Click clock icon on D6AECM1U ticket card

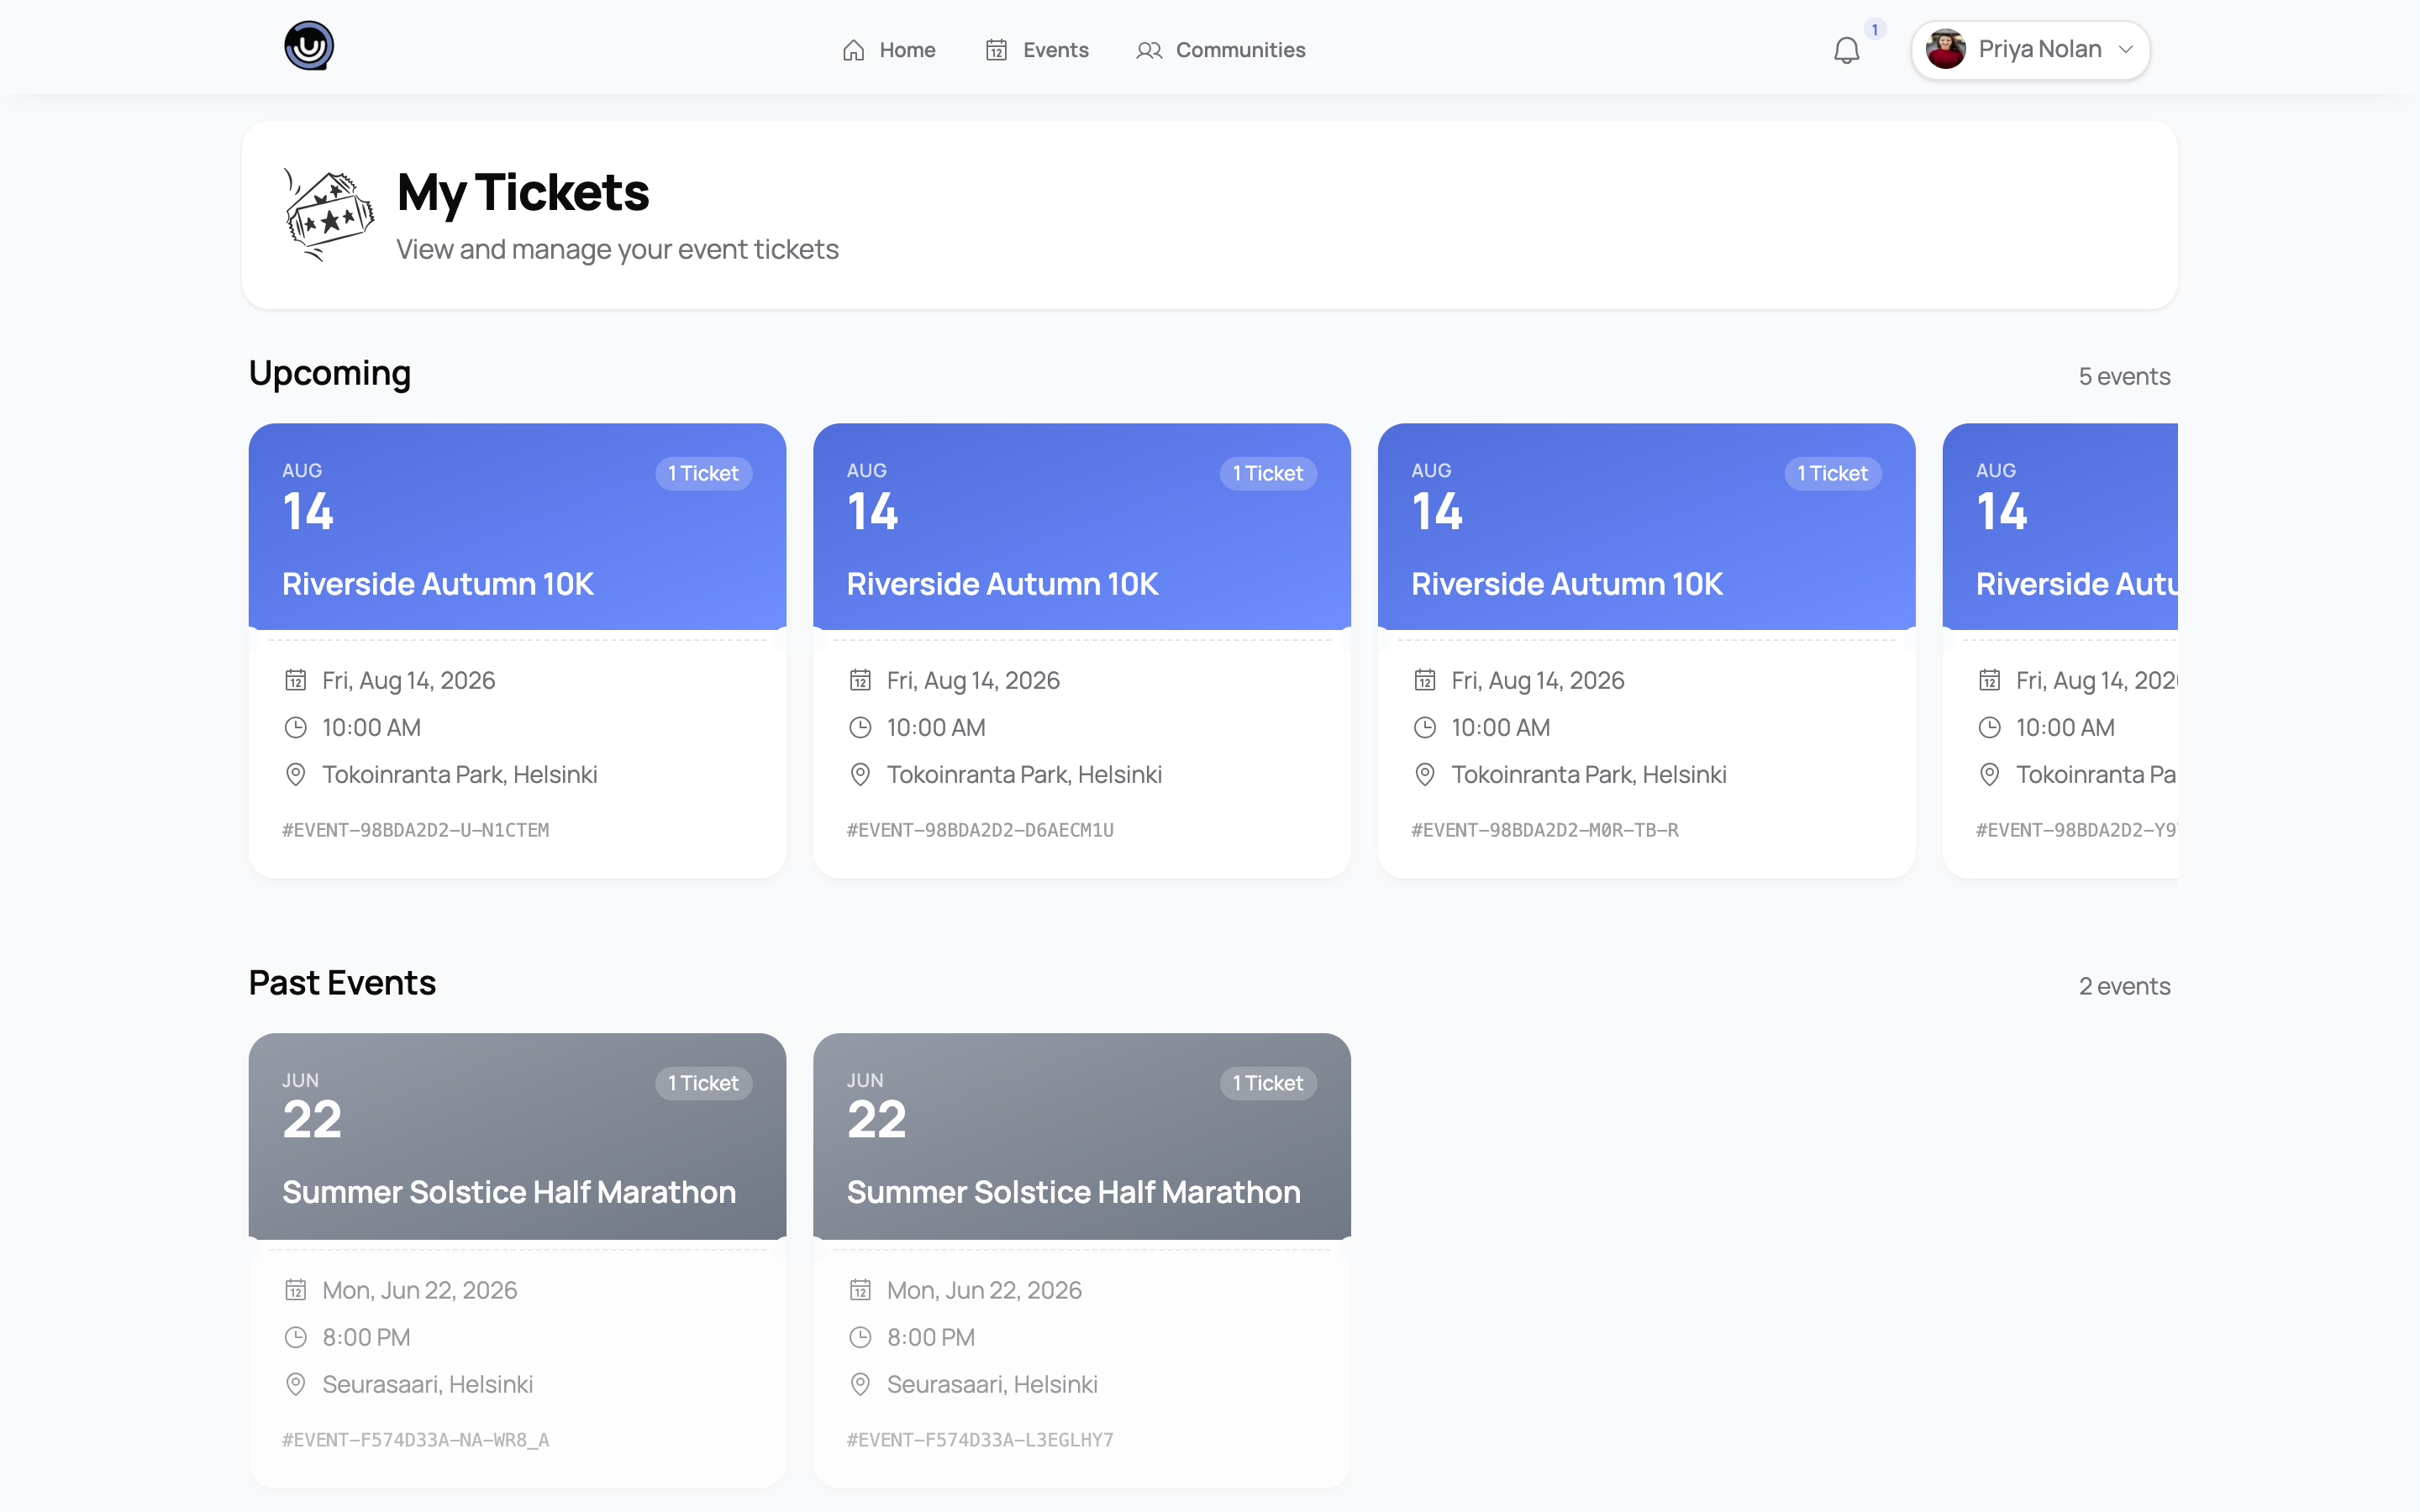pyautogui.click(x=860, y=728)
